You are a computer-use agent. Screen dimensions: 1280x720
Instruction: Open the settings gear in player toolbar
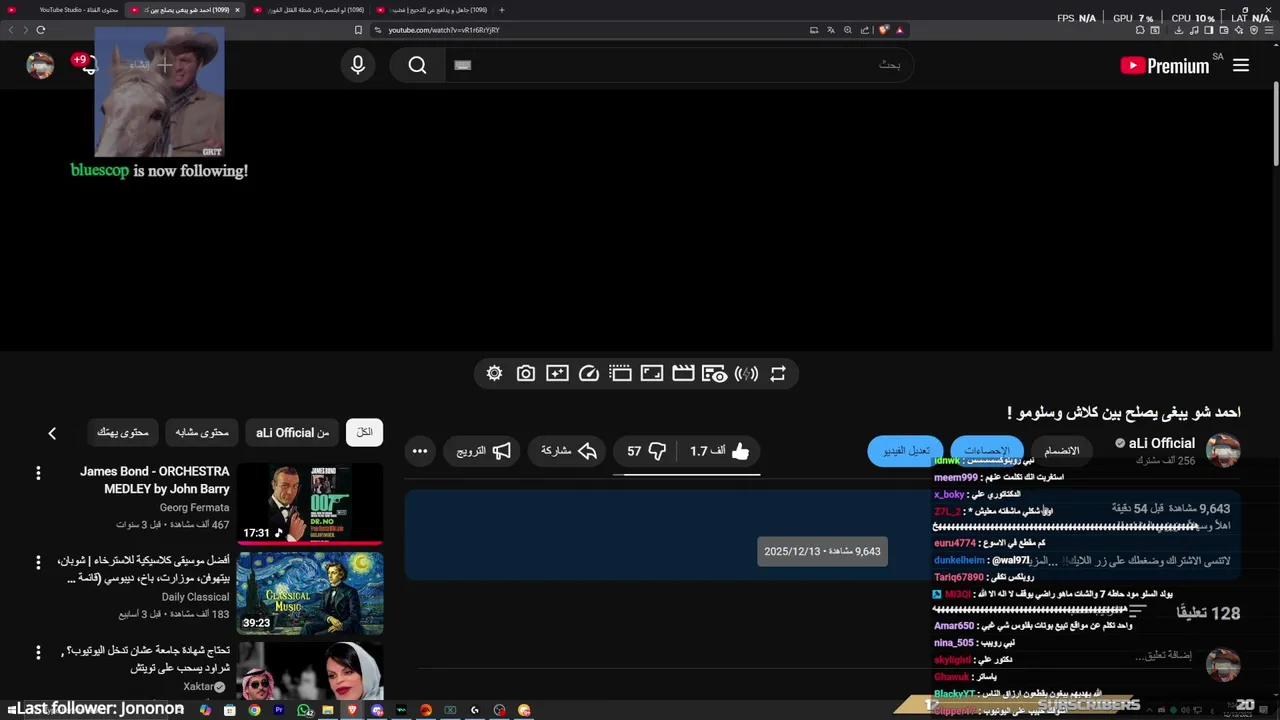(494, 373)
